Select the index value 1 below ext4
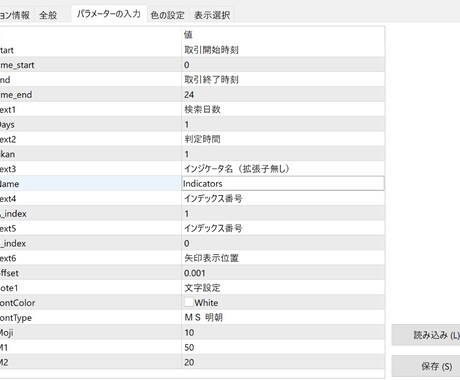The width and height of the screenshot is (460, 380). [283, 213]
